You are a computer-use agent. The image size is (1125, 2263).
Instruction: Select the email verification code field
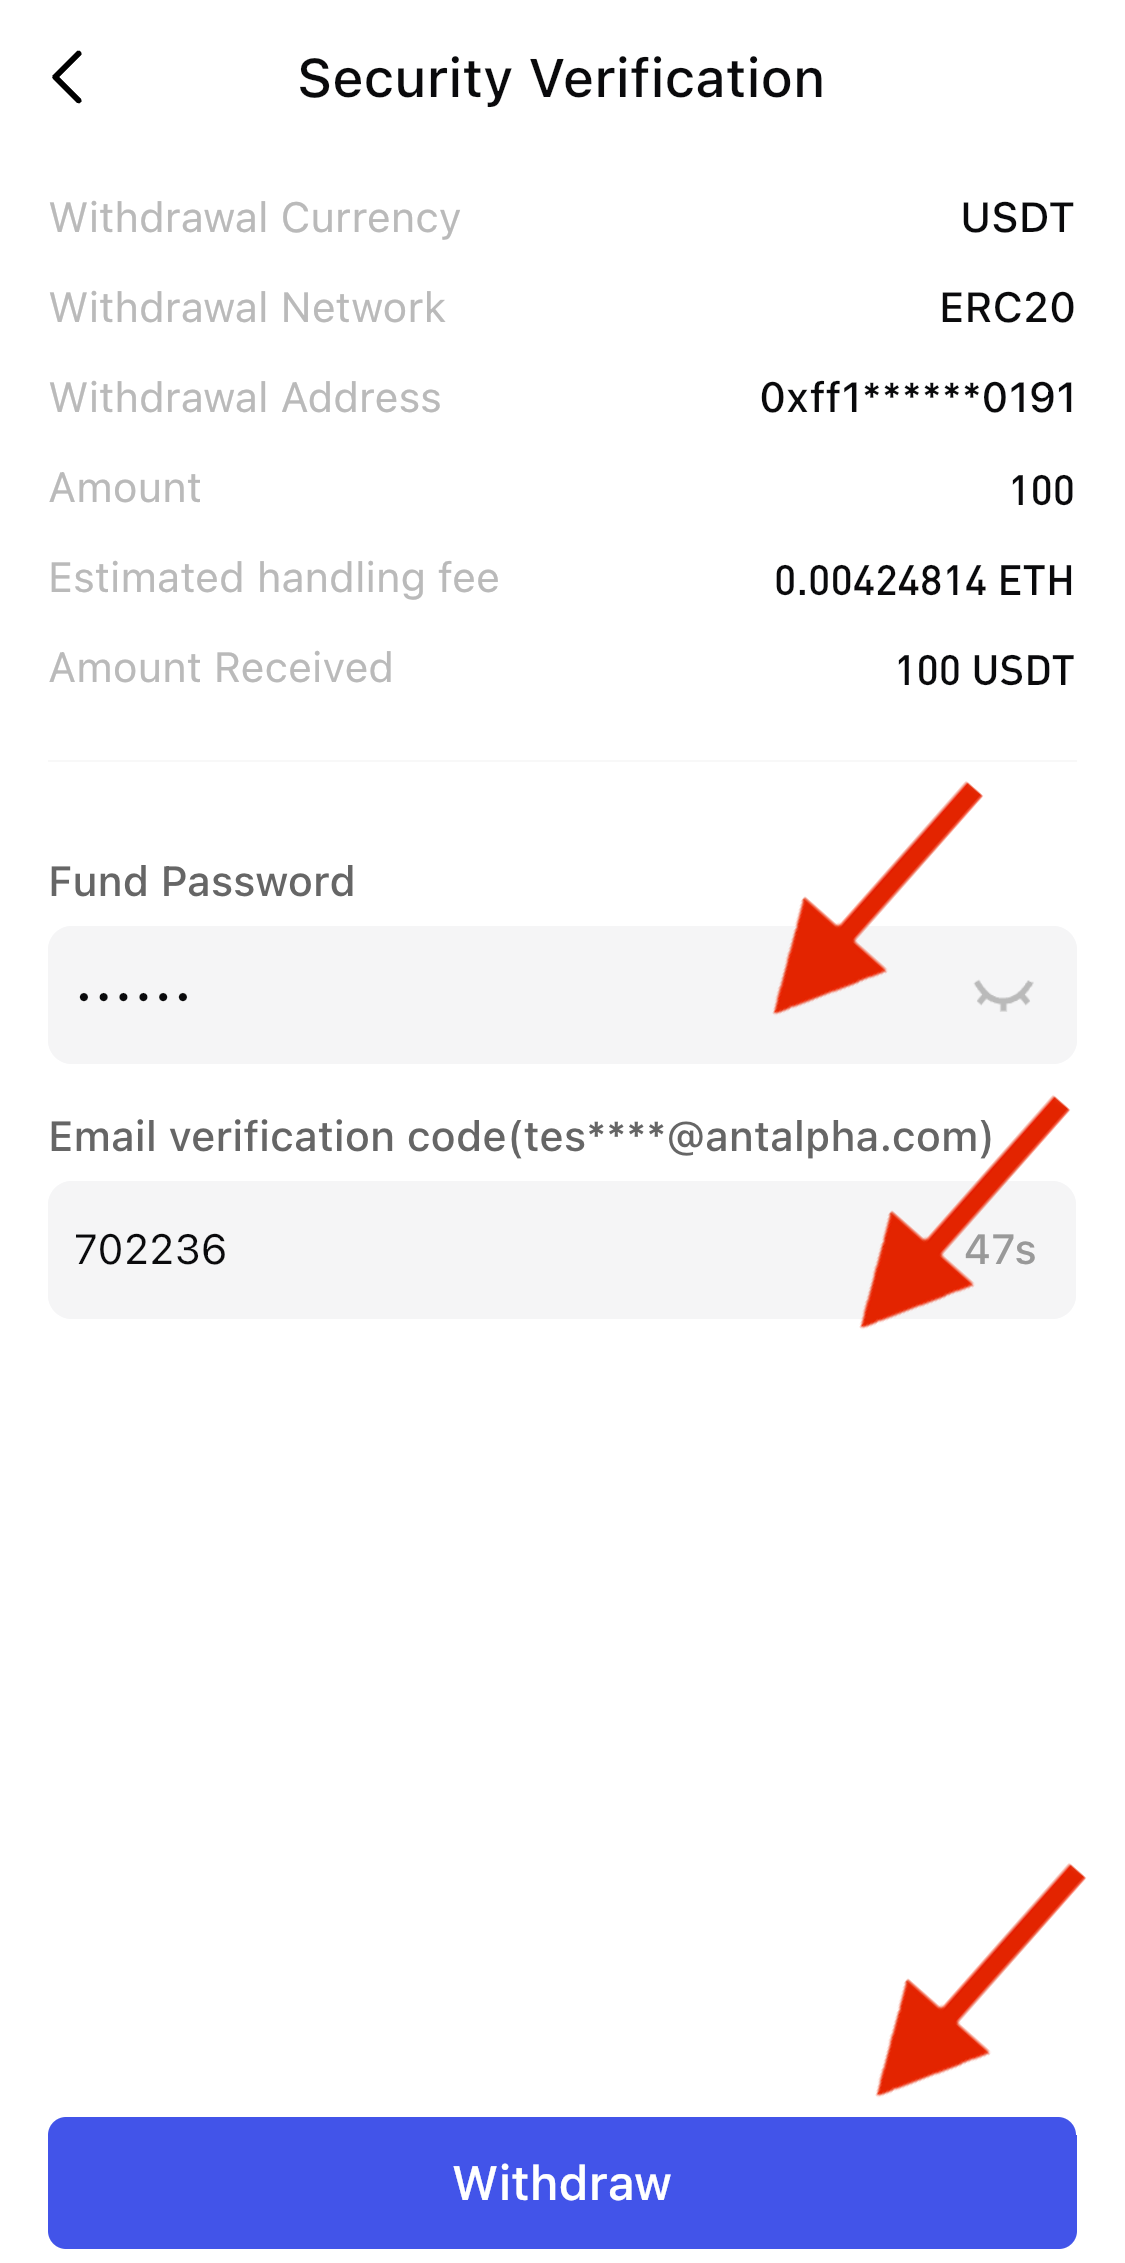(x=500, y=1249)
